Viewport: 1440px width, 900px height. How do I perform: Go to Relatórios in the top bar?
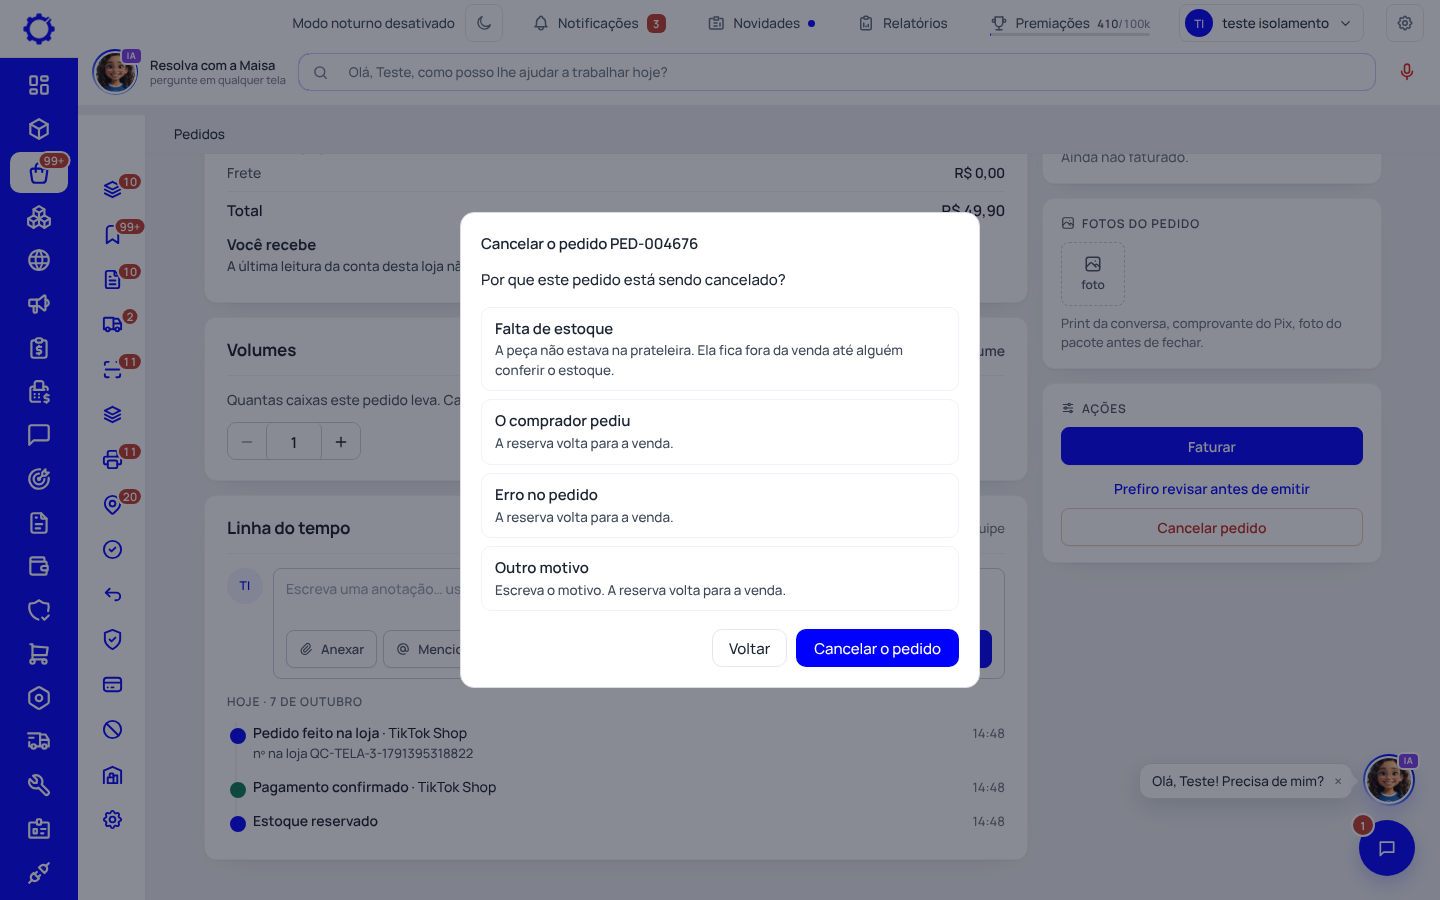(903, 23)
